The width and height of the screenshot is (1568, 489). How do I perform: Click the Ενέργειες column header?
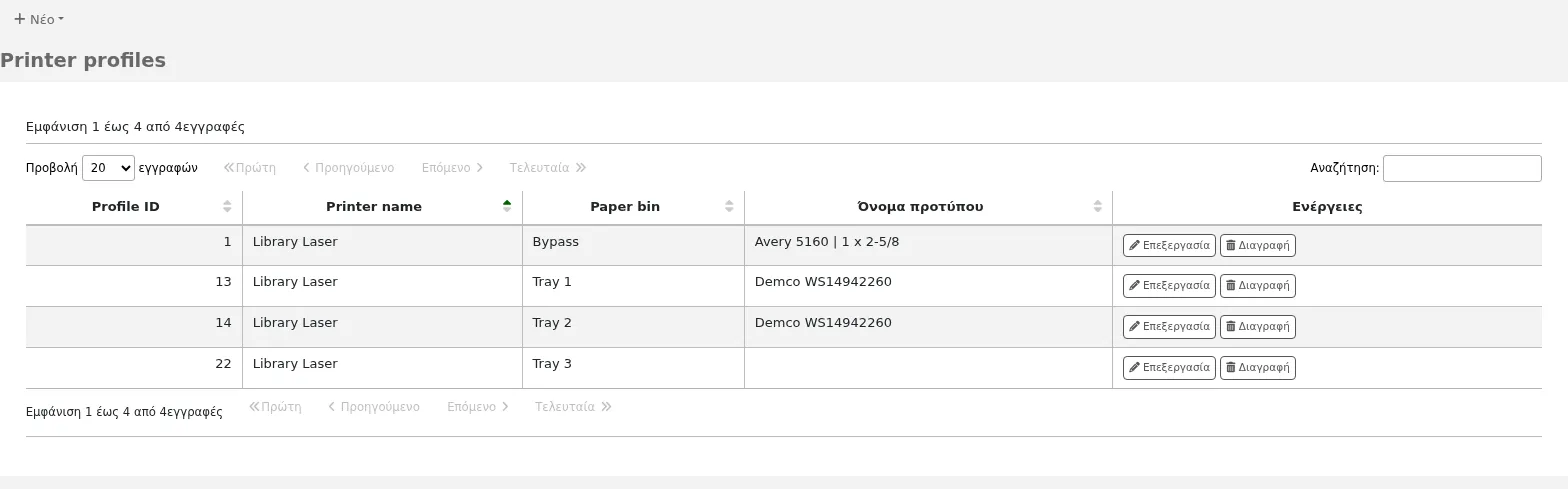tap(1327, 207)
